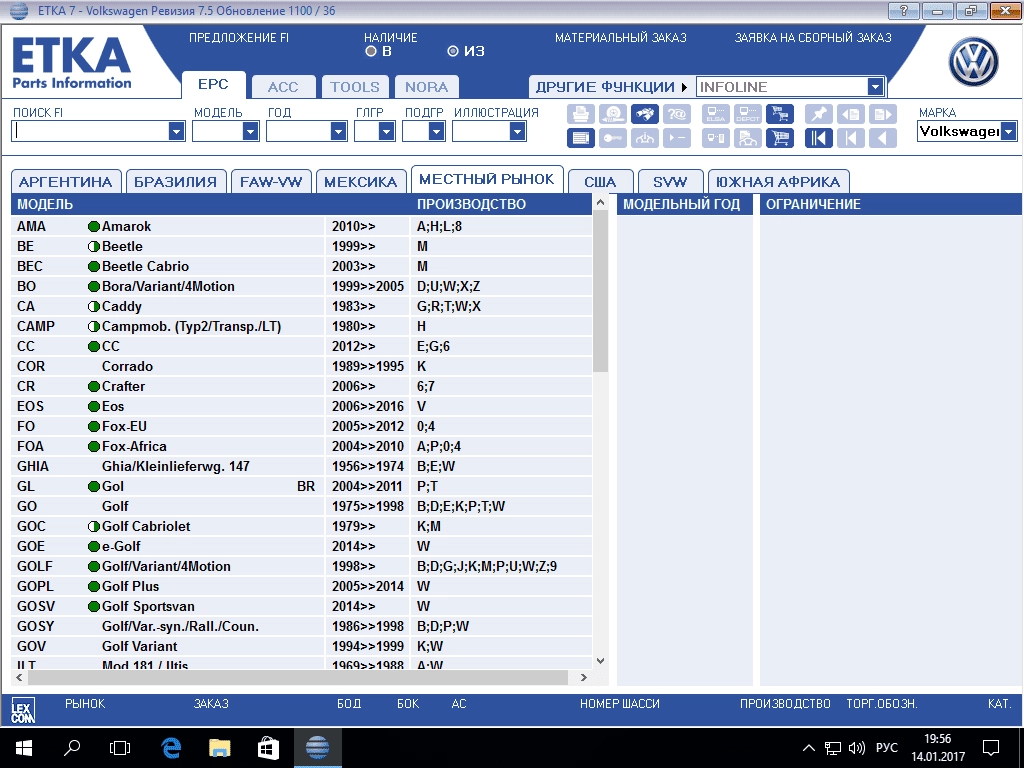Open the ?@ inquiry icon
This screenshot has height=768, width=1024.
[x=677, y=114]
